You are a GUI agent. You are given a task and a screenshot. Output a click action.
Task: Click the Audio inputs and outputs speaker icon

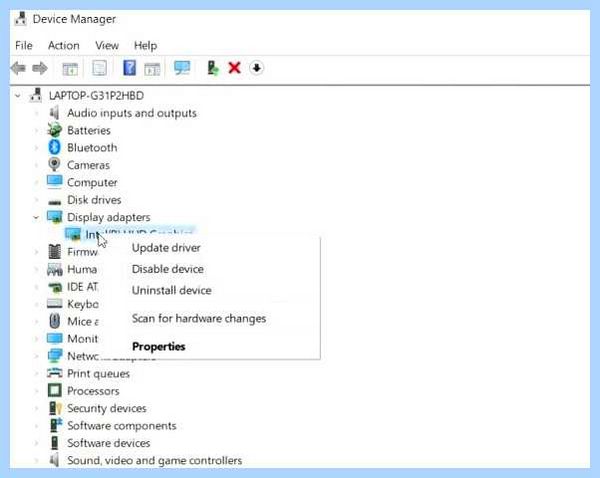pyautogui.click(x=54, y=113)
